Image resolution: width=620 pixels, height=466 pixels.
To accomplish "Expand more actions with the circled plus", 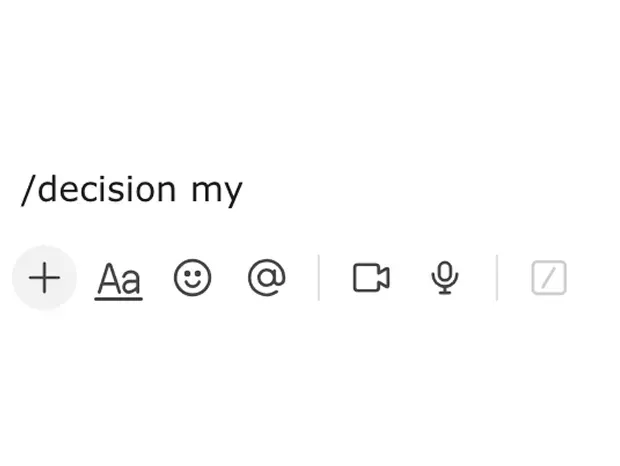I will 44,278.
